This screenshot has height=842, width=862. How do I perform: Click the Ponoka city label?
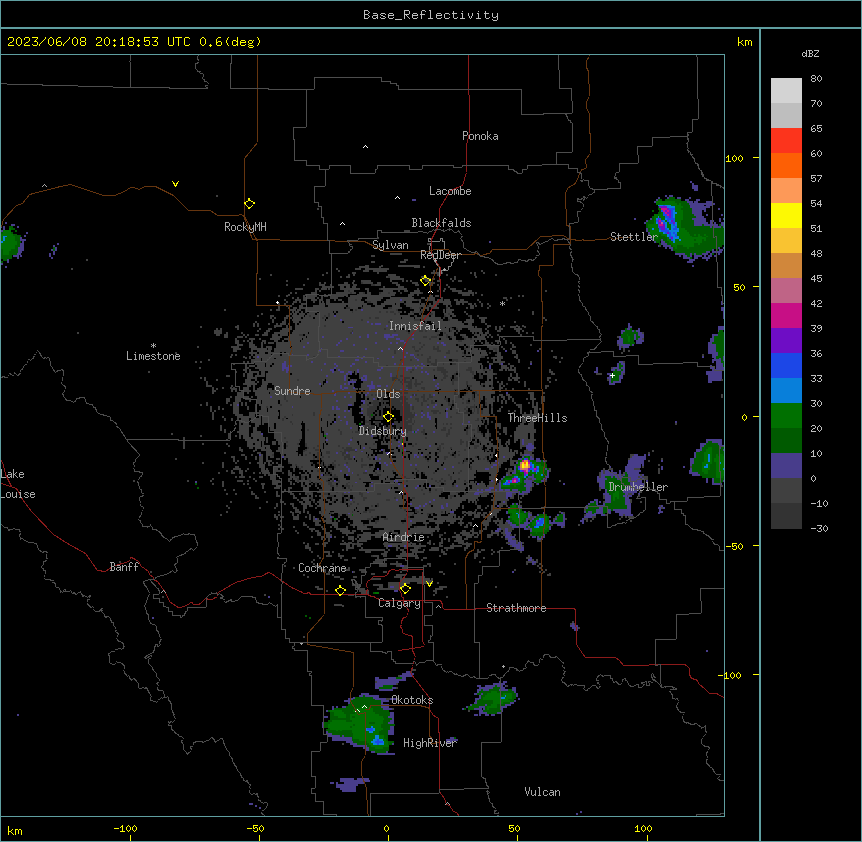coord(480,136)
